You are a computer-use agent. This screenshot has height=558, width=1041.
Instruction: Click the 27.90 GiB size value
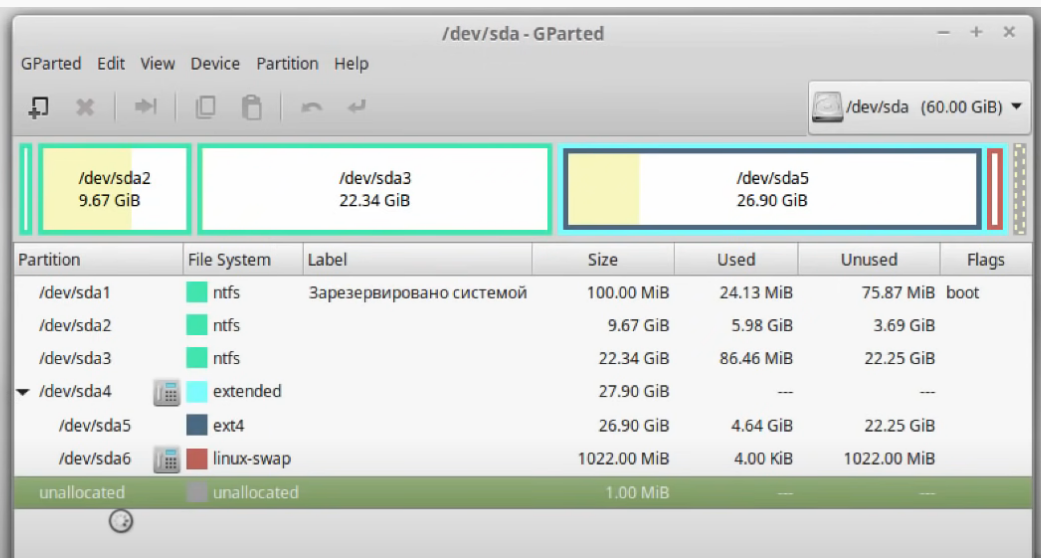point(634,392)
